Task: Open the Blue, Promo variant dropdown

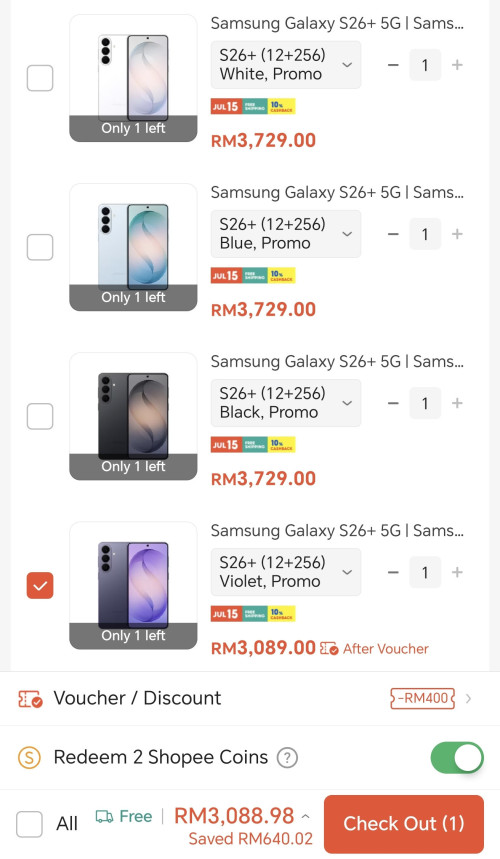Action: [x=286, y=234]
